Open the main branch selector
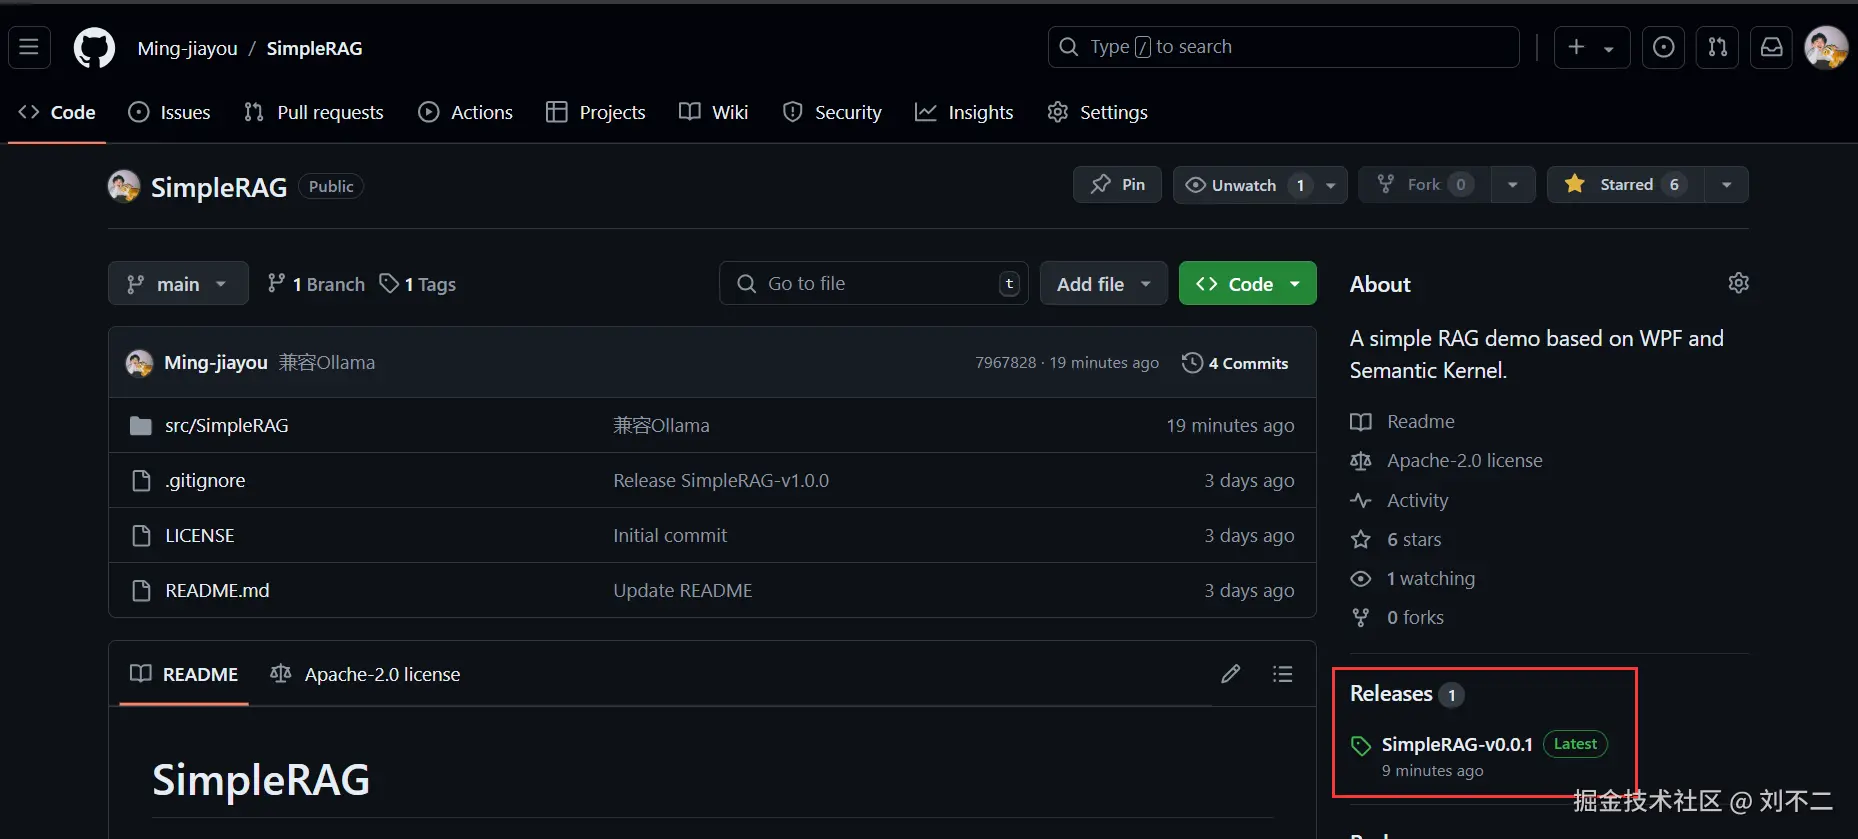Viewport: 1858px width, 839px height. click(x=178, y=284)
